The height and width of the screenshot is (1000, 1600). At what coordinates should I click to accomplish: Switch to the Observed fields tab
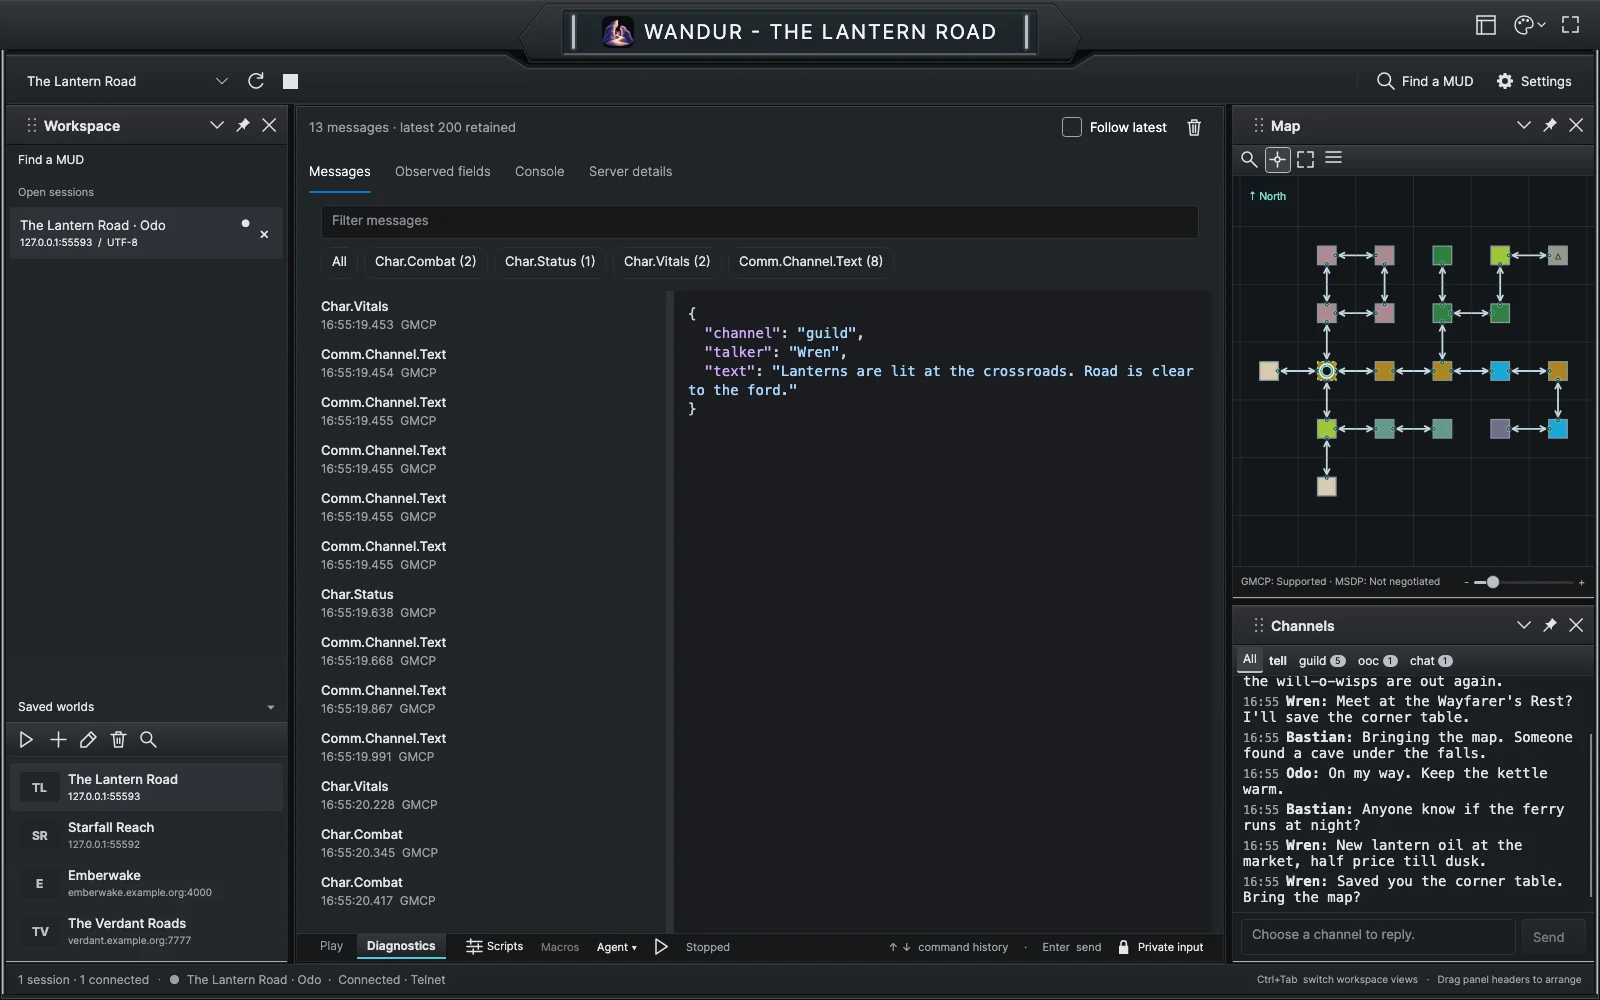point(443,171)
